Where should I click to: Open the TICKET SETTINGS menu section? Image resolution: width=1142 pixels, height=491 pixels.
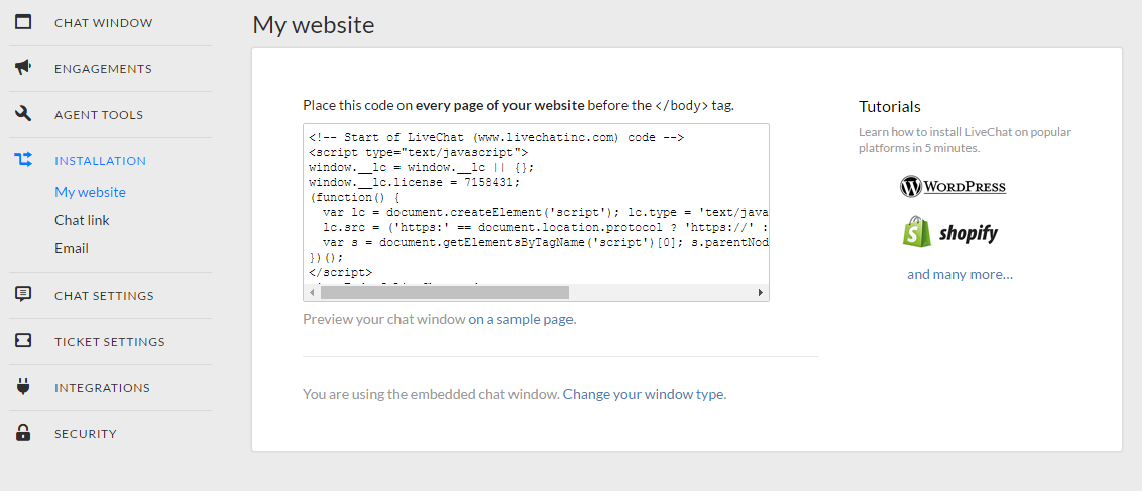[x=109, y=341]
